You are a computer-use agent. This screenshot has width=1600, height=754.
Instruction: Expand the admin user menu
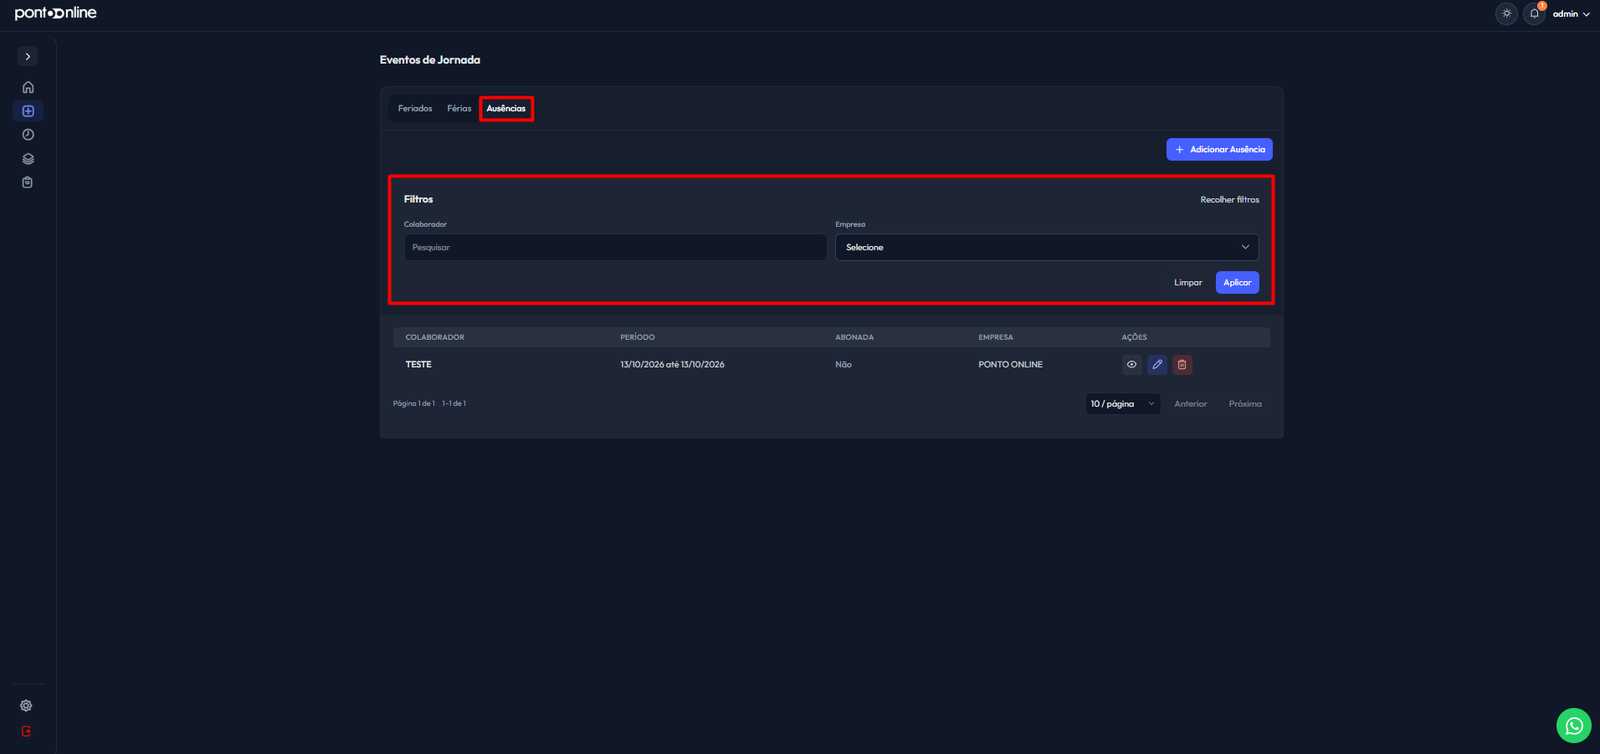point(1571,14)
